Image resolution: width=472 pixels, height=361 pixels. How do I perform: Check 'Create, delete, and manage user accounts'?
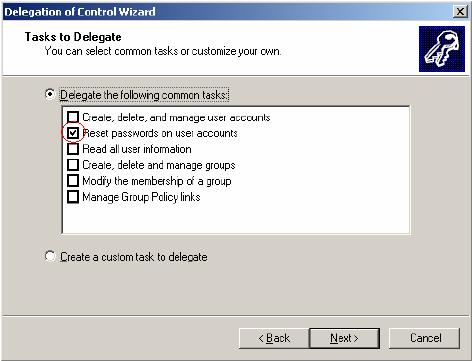[x=73, y=117]
